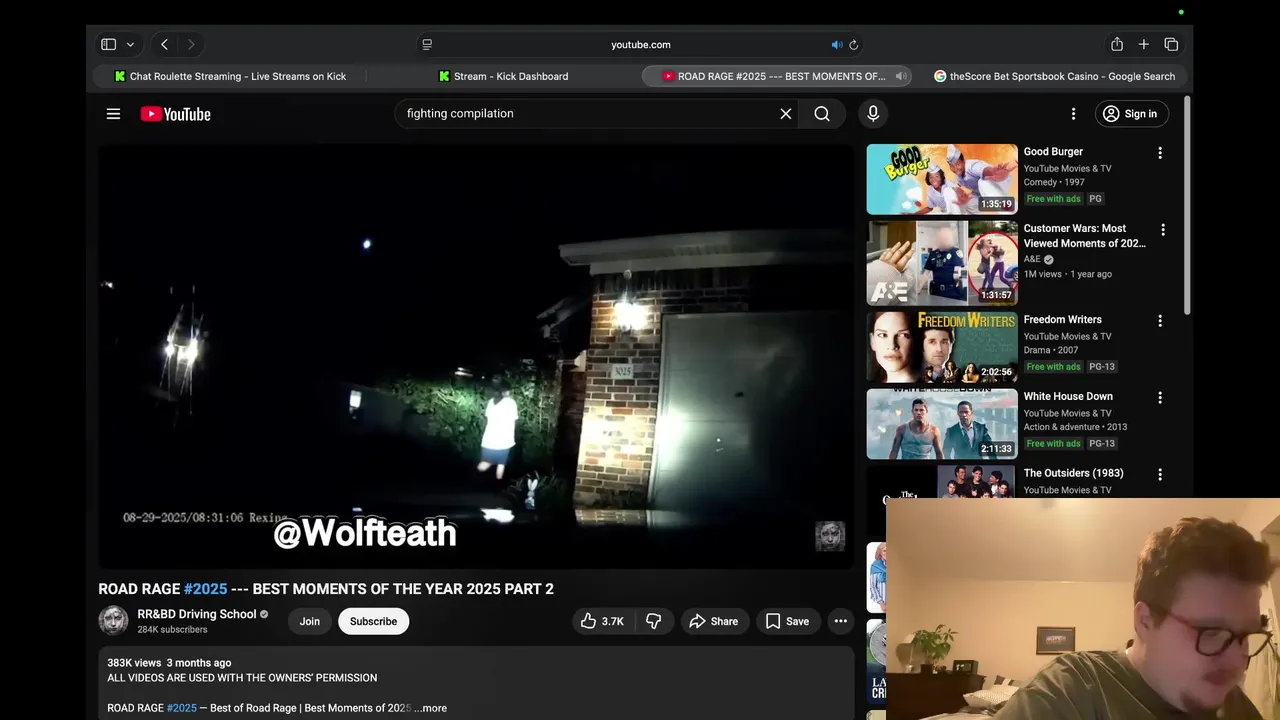1280x720 pixels.
Task: Open more actions ellipsis beside Save
Action: (x=841, y=621)
